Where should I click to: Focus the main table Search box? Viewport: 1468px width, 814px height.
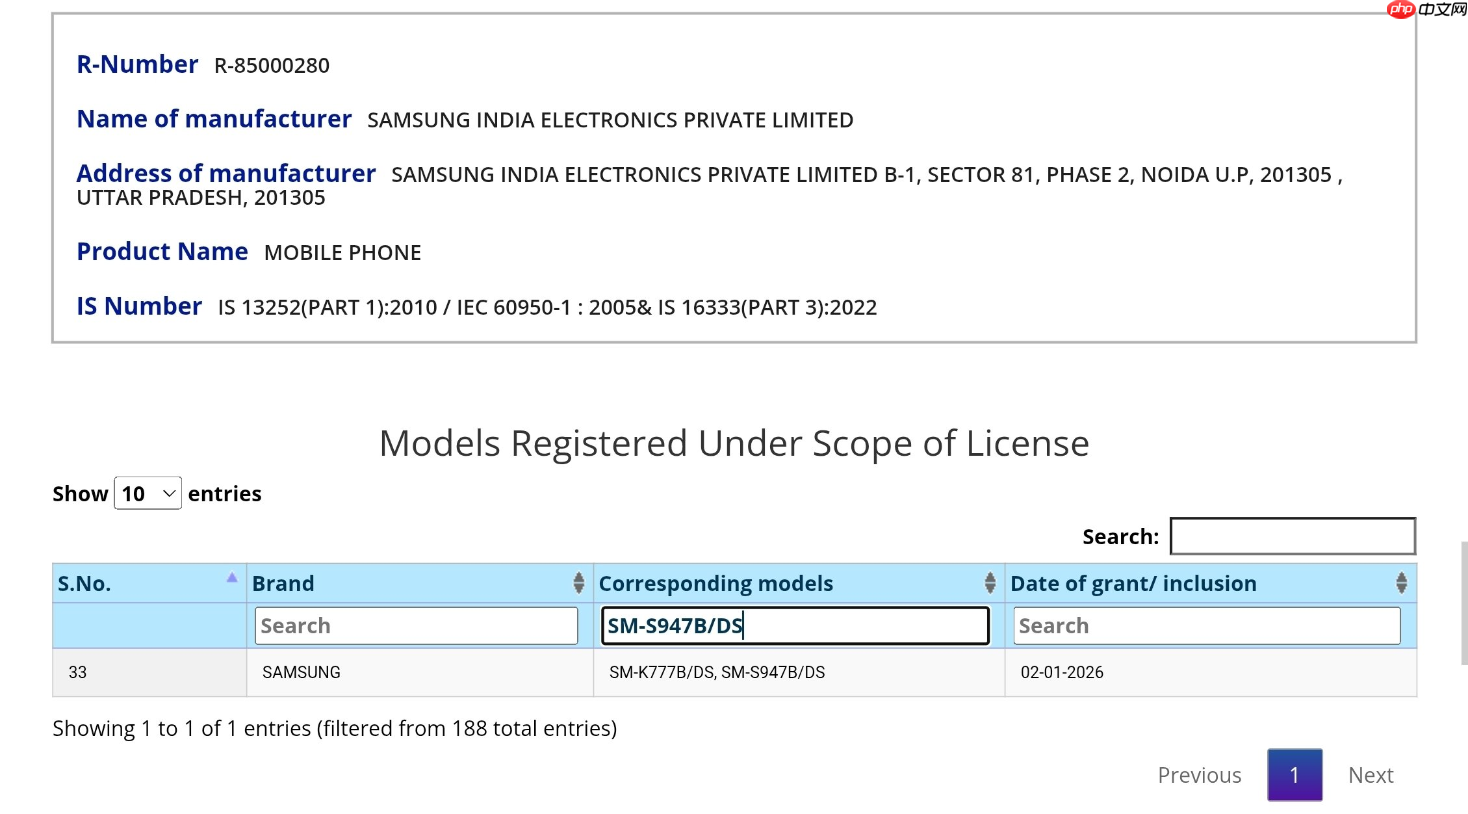pos(1292,536)
